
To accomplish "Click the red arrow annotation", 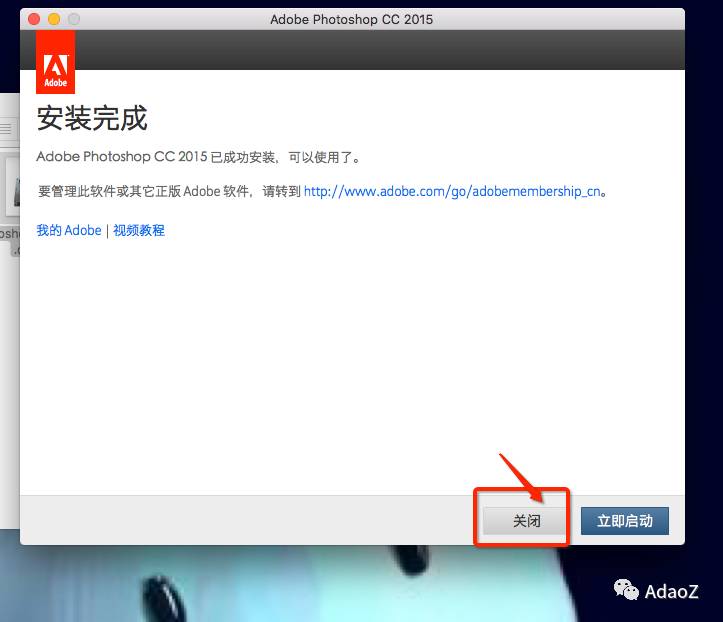I will tap(520, 477).
